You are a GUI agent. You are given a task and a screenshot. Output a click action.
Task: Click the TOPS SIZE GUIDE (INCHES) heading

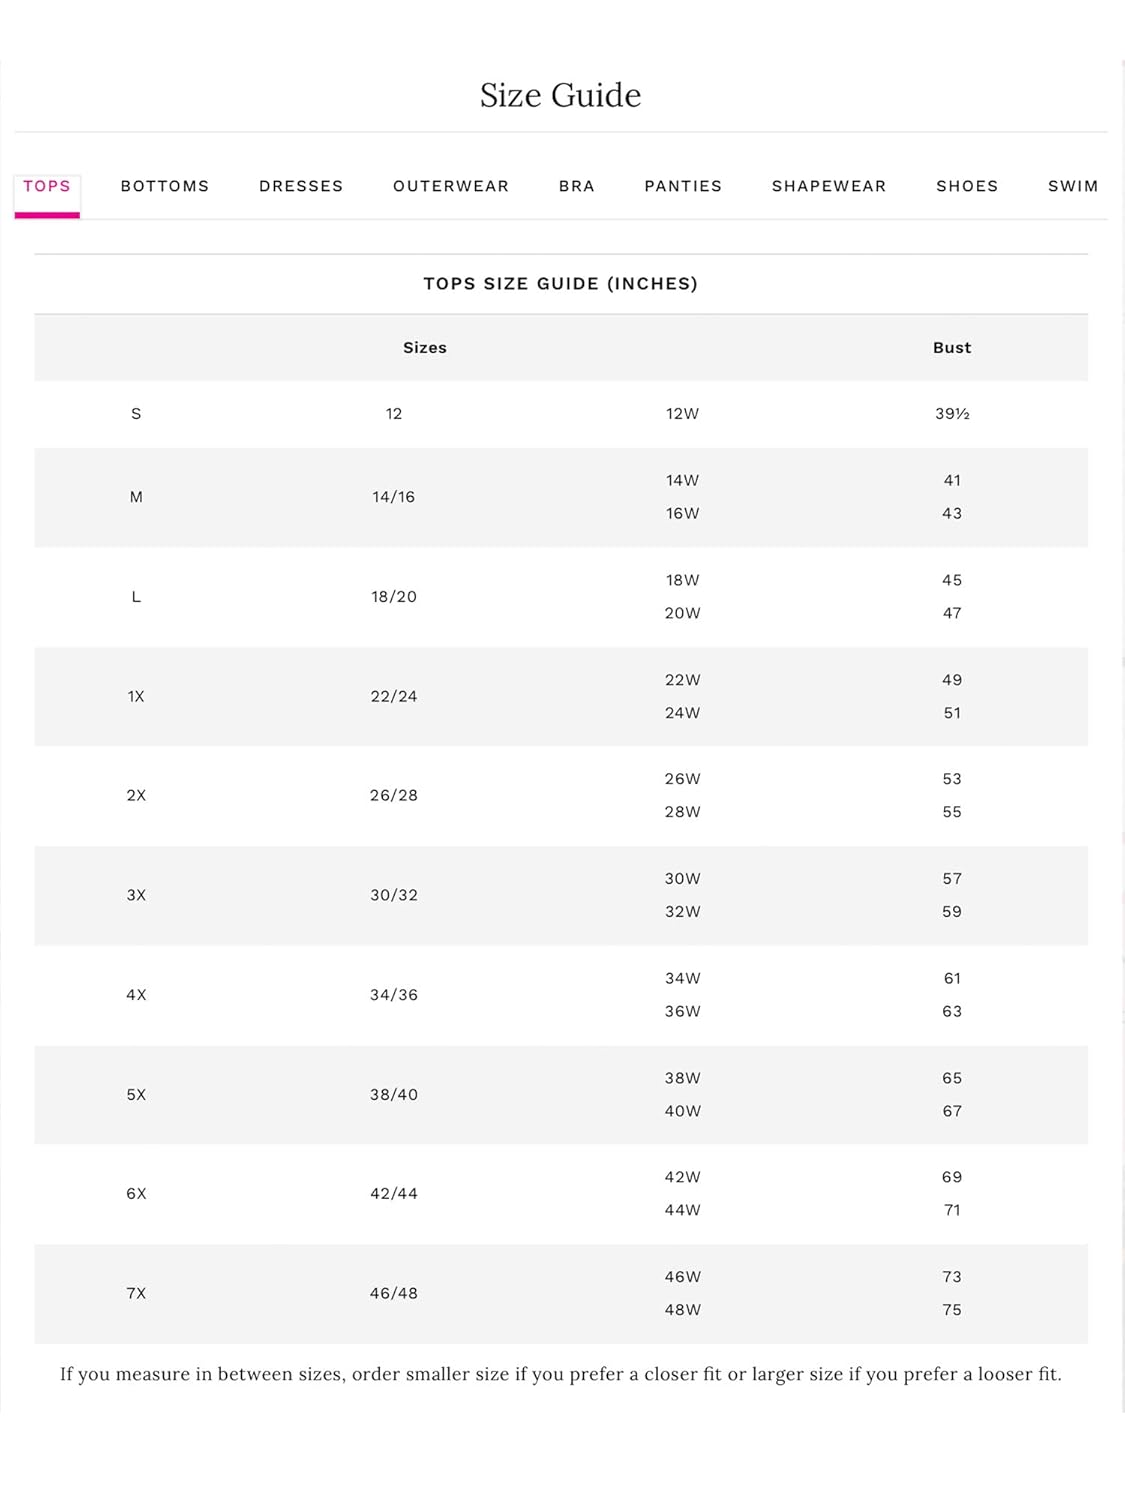coord(560,284)
